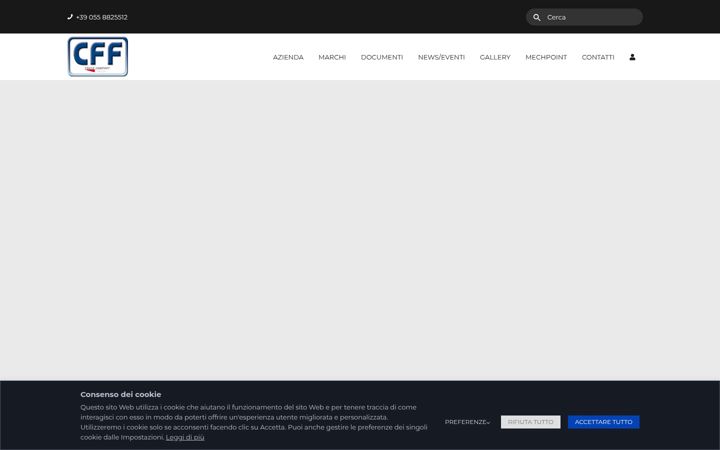Click the phone icon in top bar
This screenshot has width=720, height=450.
pyautogui.click(x=70, y=17)
